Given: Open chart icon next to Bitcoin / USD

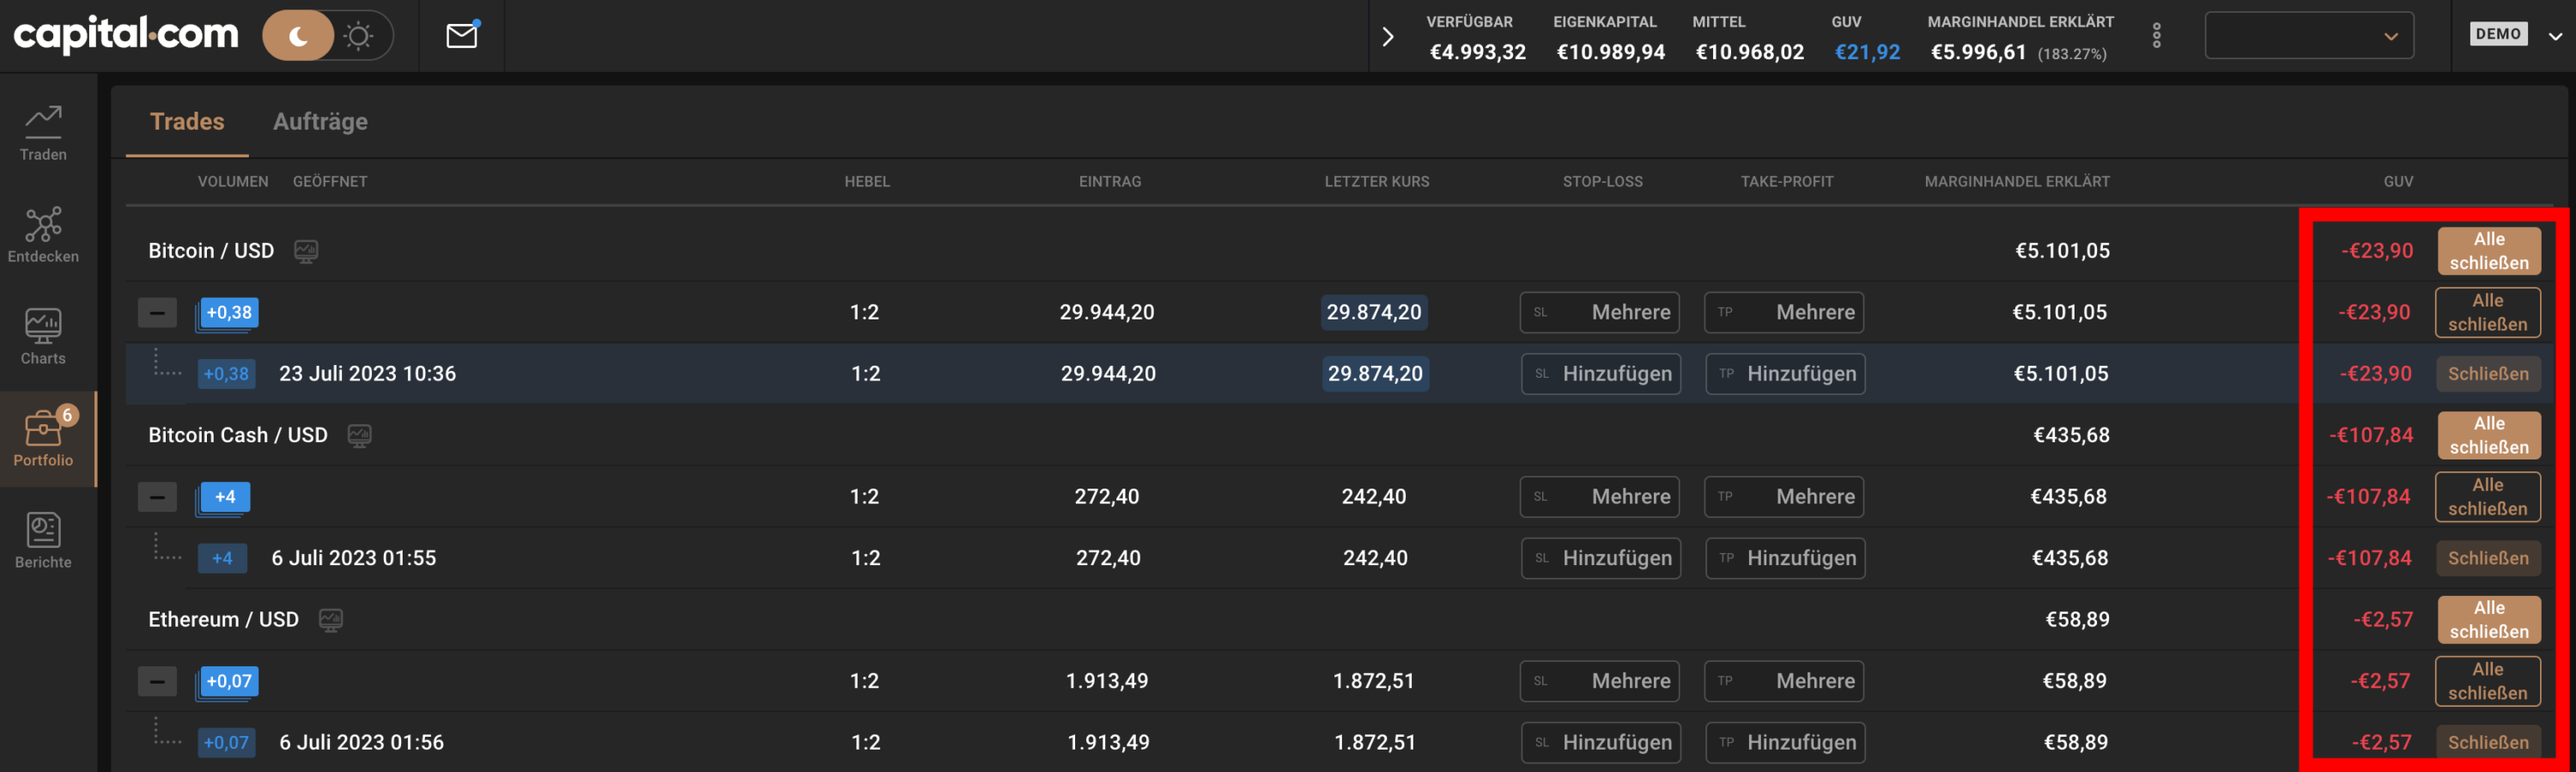Looking at the screenshot, I should click(x=306, y=251).
